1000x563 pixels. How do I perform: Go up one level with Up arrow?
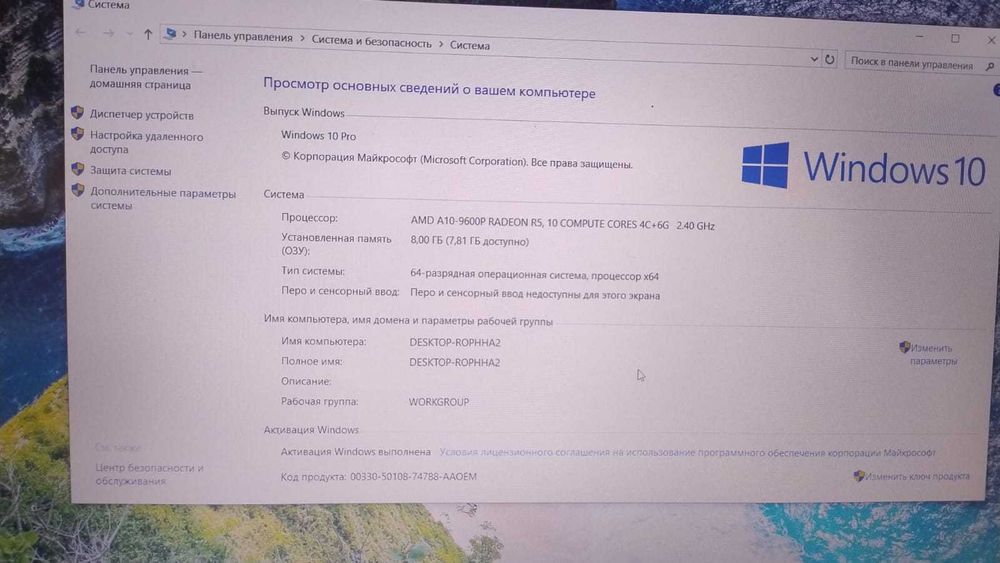pyautogui.click(x=148, y=34)
